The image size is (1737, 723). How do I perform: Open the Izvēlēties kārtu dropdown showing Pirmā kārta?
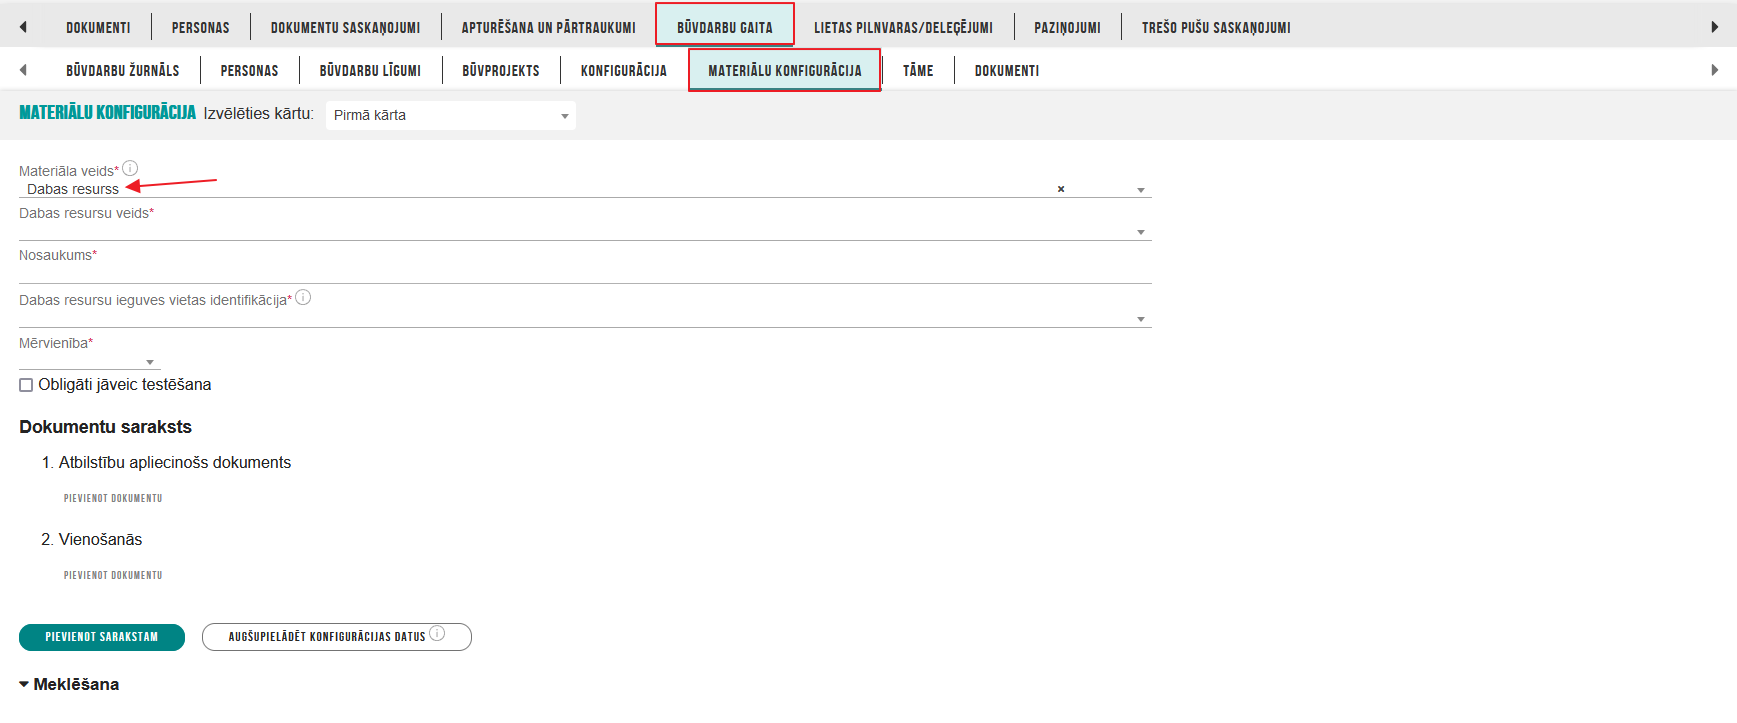pos(451,115)
